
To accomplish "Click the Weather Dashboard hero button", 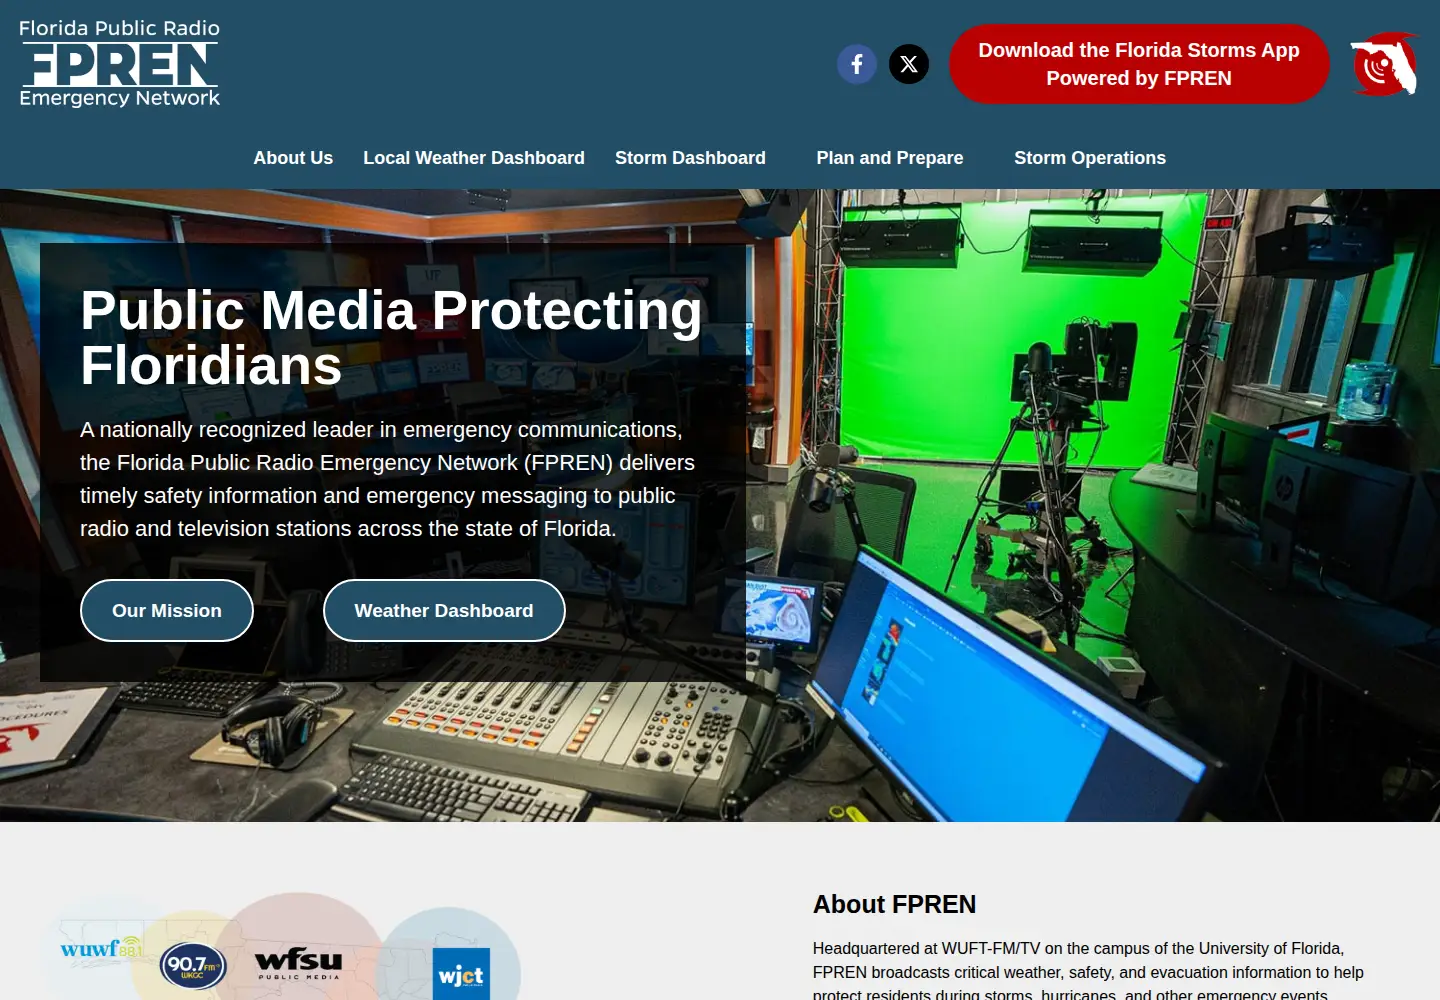I will tap(444, 611).
